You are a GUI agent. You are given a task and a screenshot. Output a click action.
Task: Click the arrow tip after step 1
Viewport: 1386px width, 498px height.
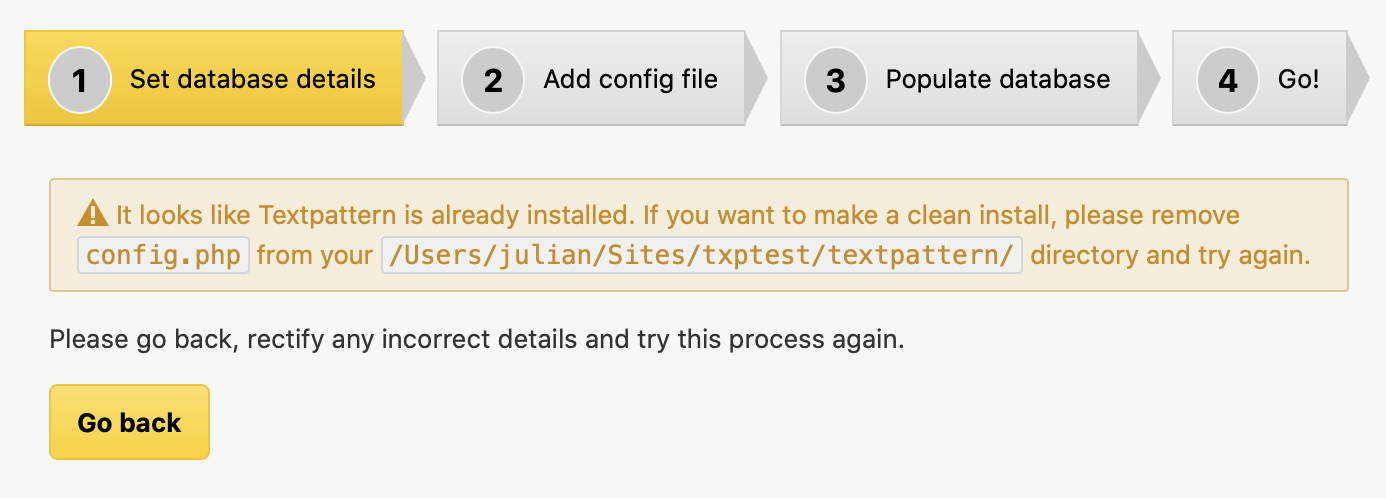point(414,78)
